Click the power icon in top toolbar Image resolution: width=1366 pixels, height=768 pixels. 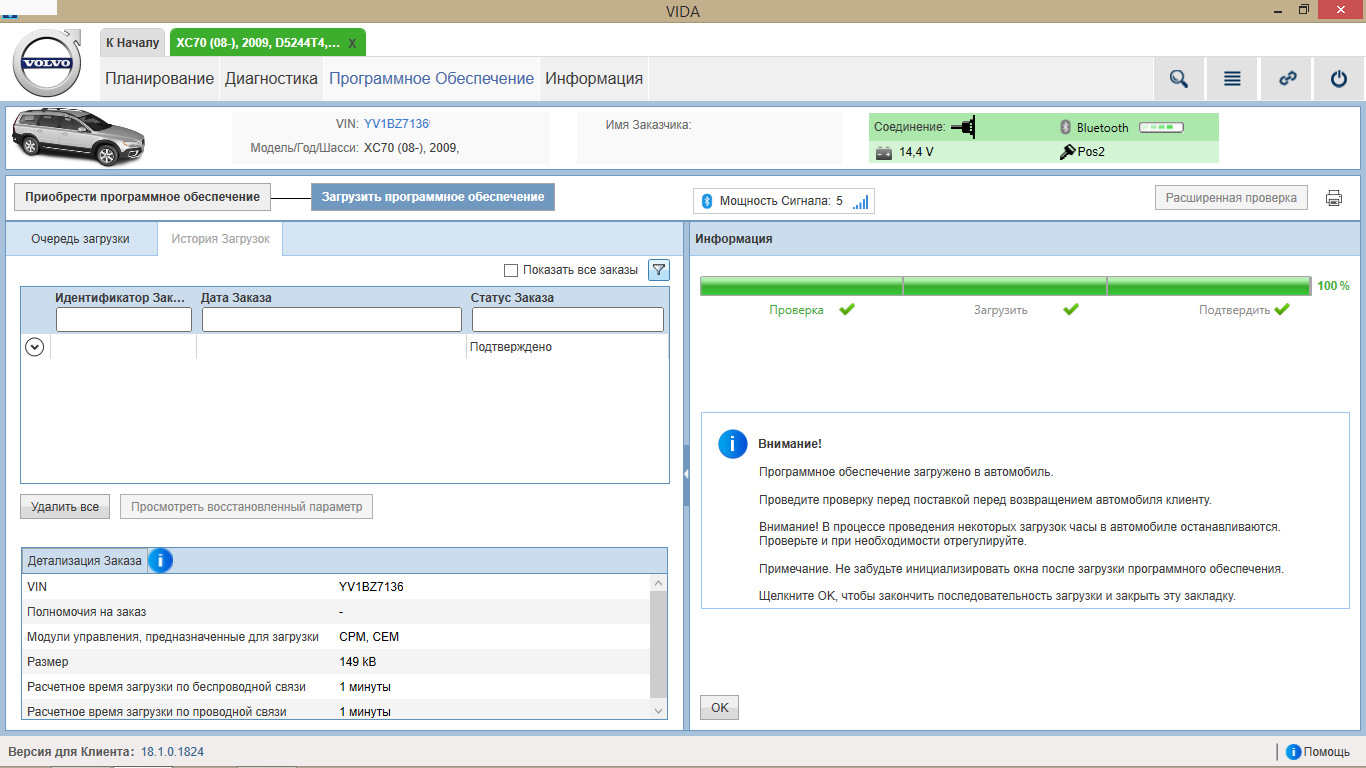(x=1339, y=79)
